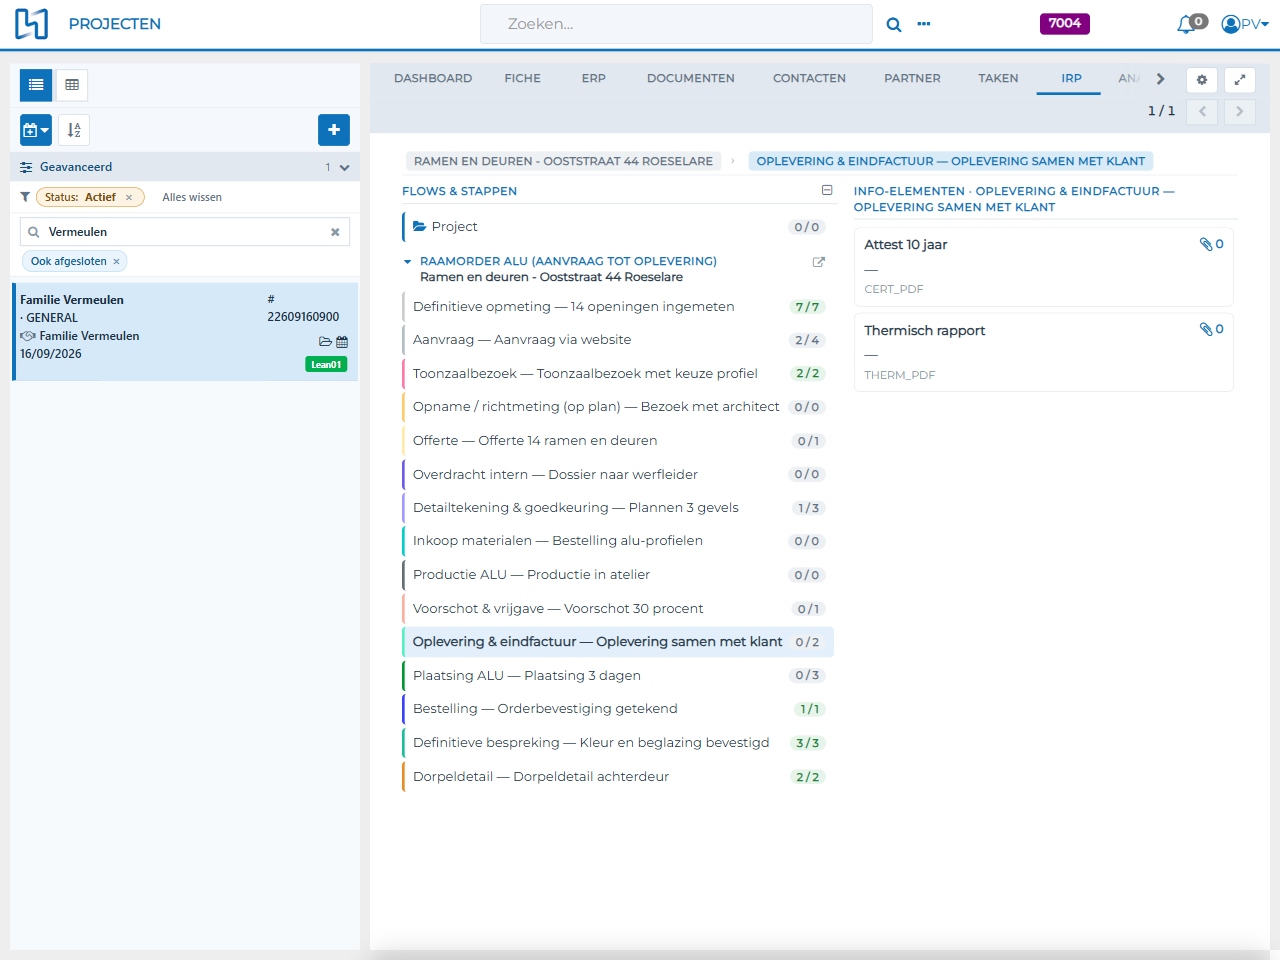This screenshot has height=960, width=1280.
Task: Open the notifications bell
Action: click(1187, 24)
